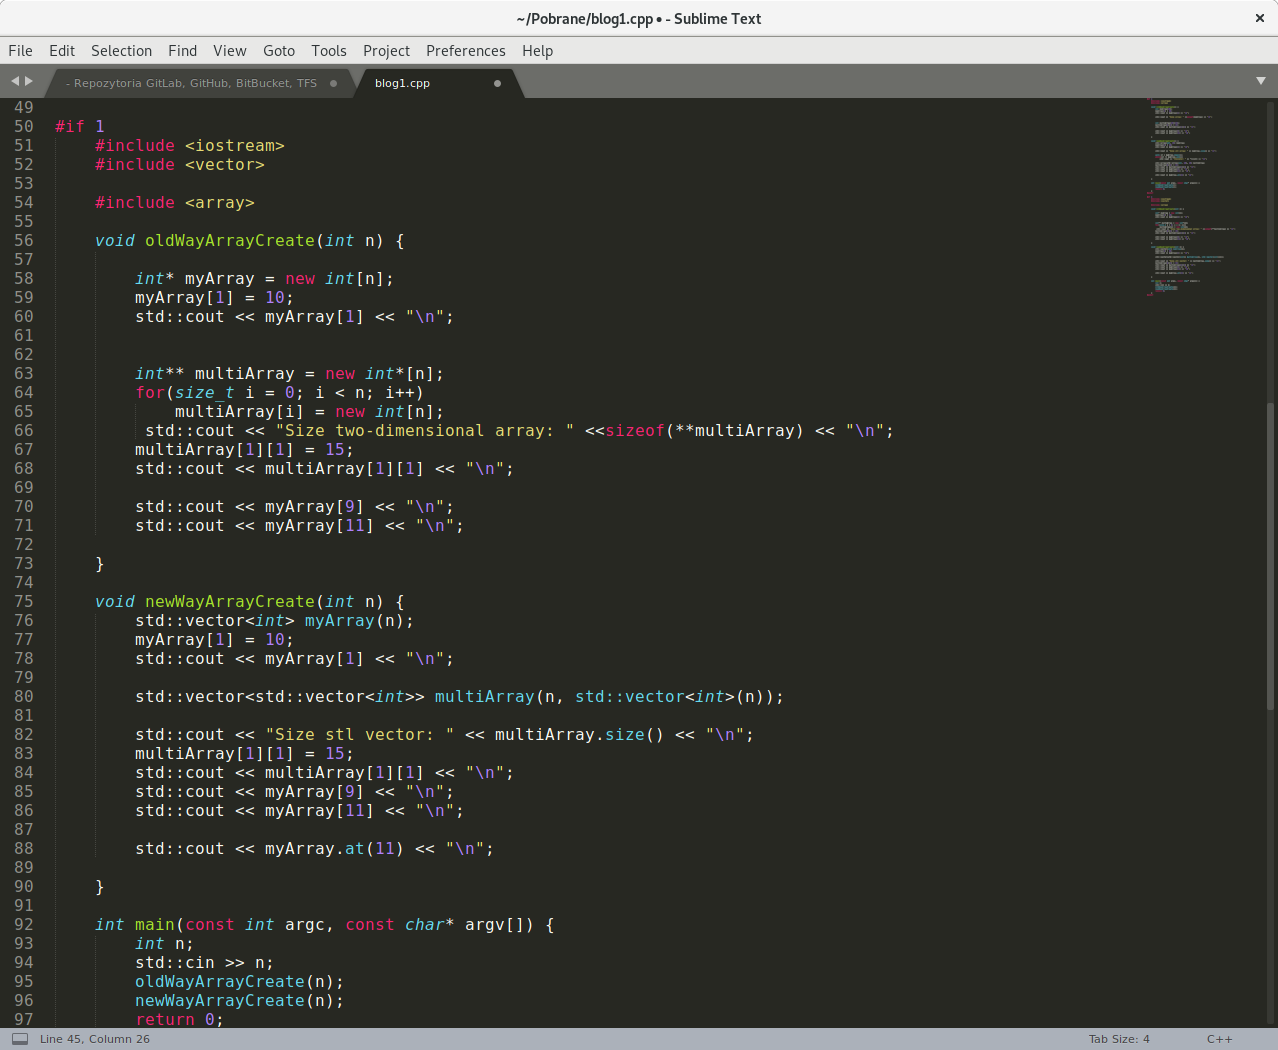Click 'int** multiArray = new int*[n];' line
The image size is (1278, 1050).
click(290, 373)
